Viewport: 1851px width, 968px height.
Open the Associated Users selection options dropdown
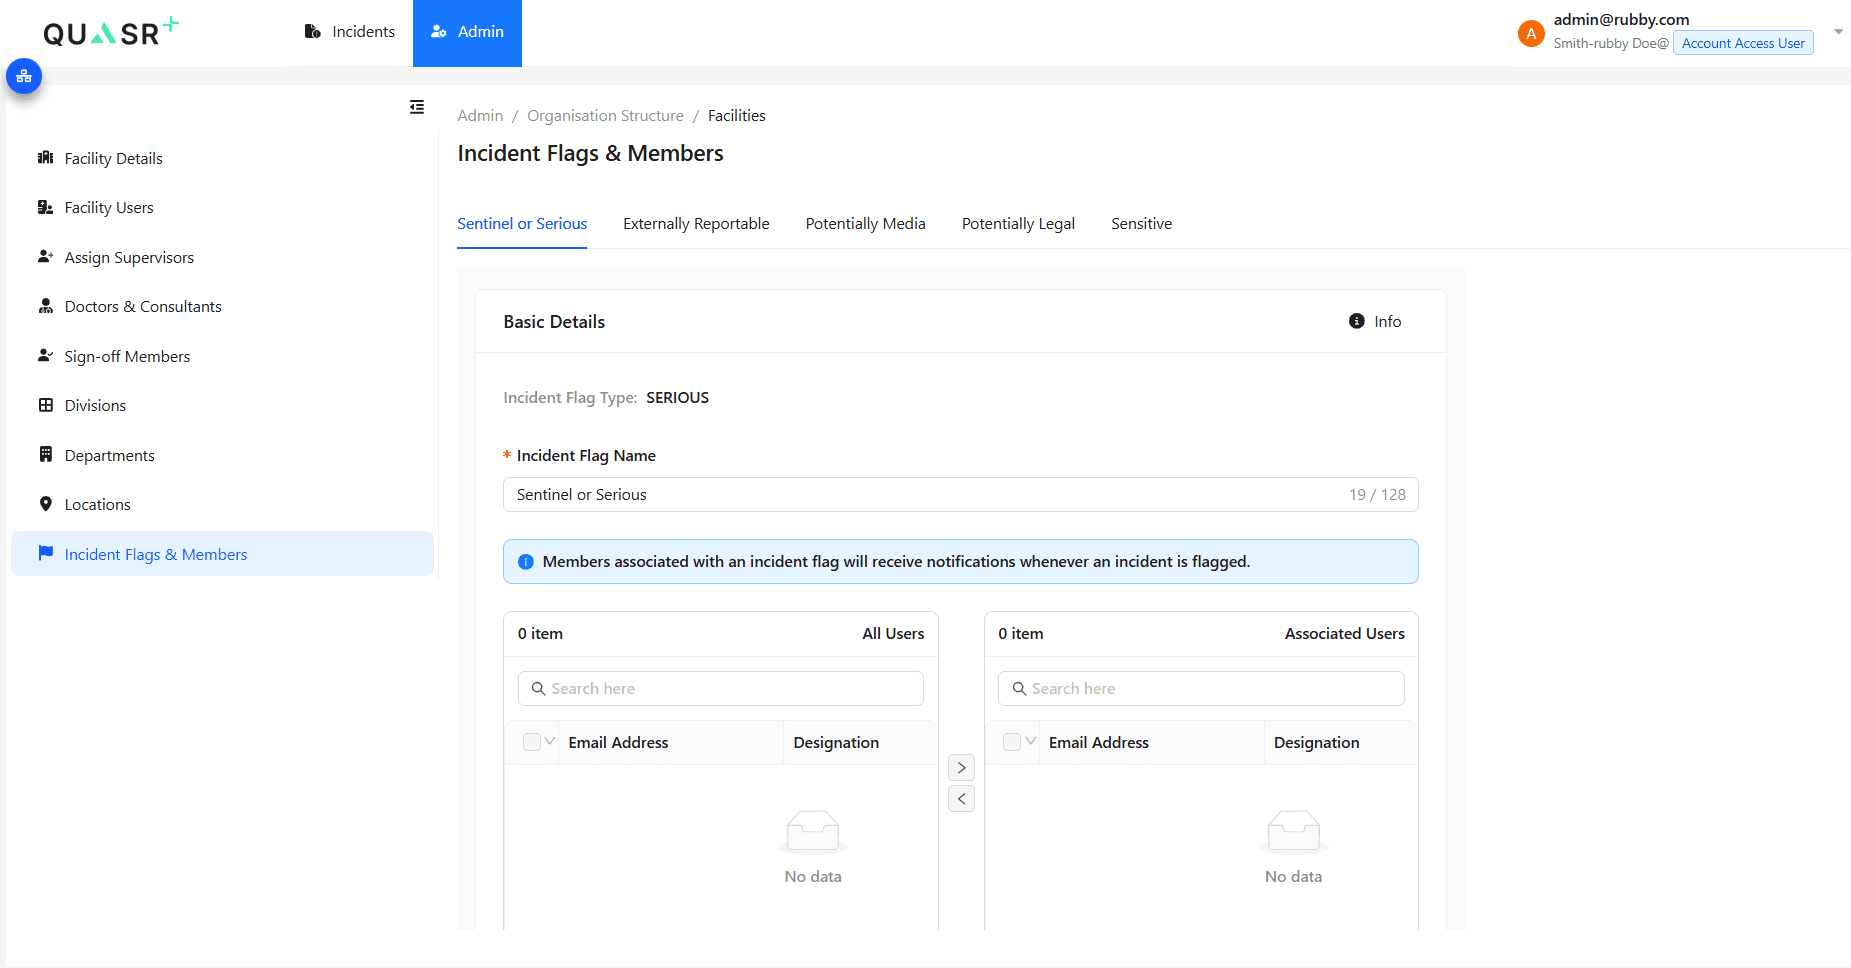tap(1029, 742)
